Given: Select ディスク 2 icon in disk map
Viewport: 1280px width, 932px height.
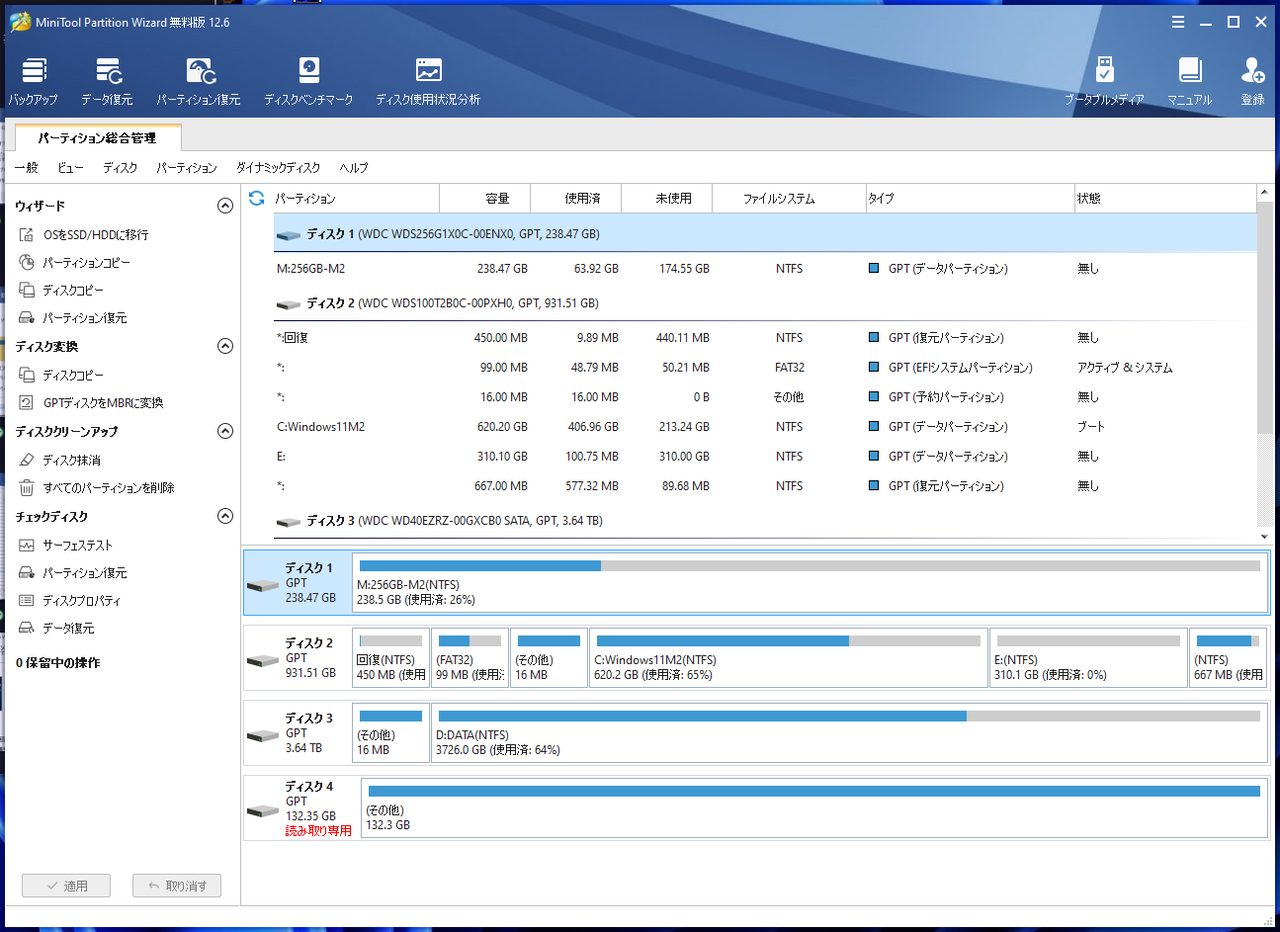Looking at the screenshot, I should pyautogui.click(x=262, y=661).
